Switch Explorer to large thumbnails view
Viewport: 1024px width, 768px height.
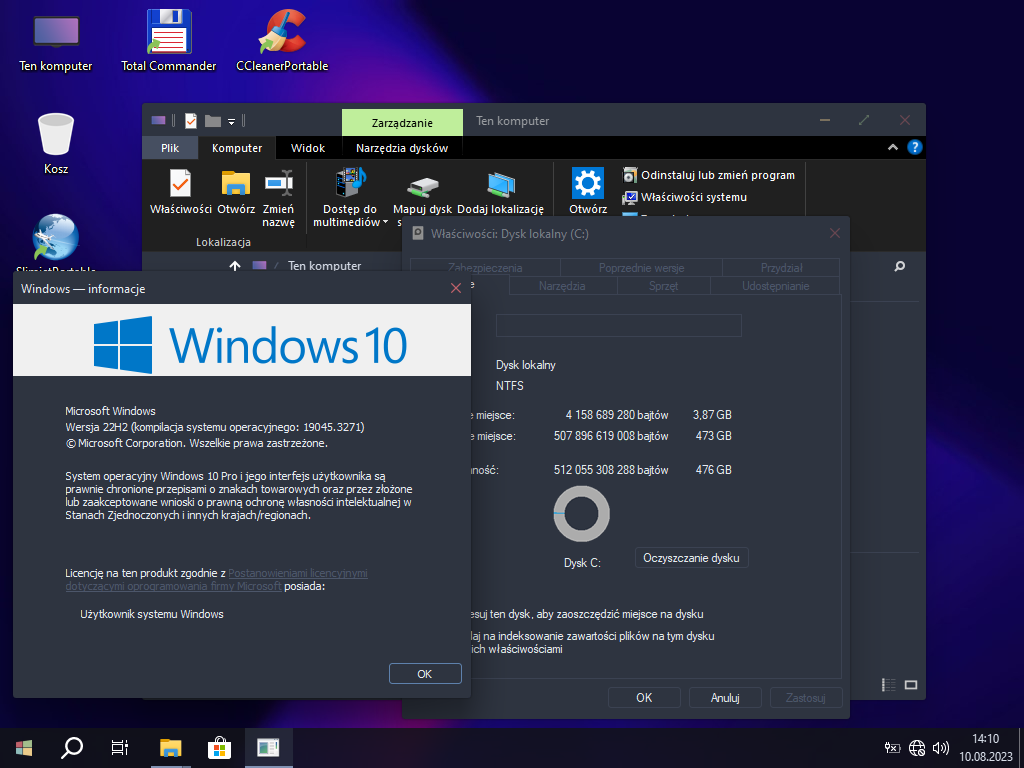click(911, 685)
